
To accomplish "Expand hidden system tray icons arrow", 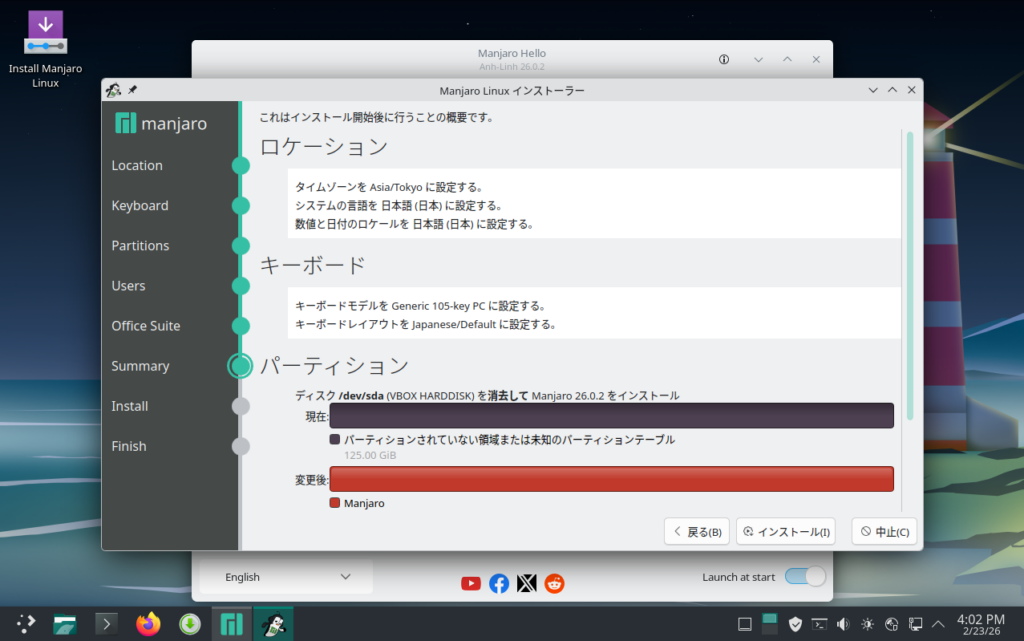I will tap(939, 624).
